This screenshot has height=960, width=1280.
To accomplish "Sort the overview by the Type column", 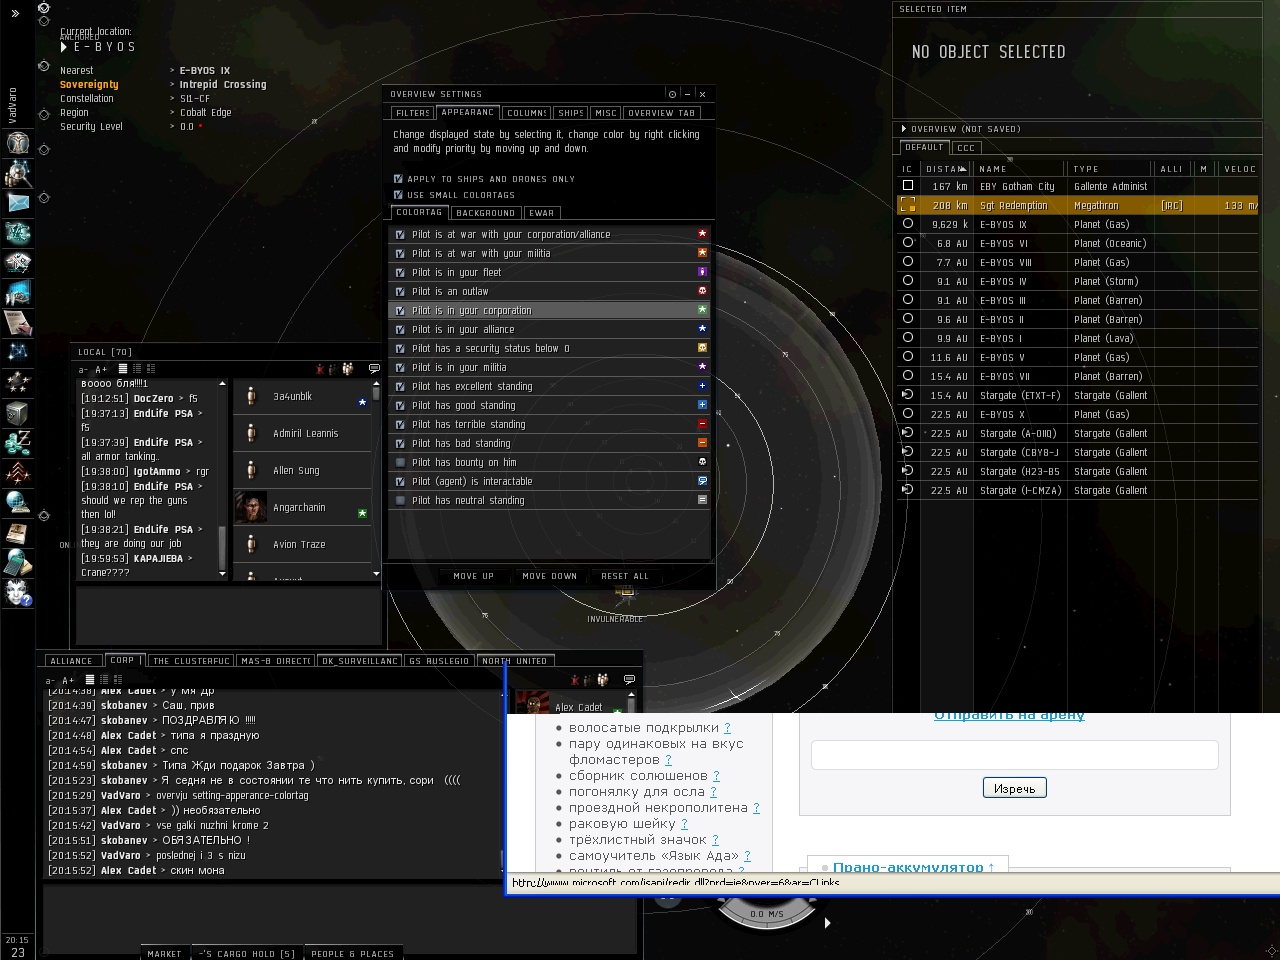I will click(1110, 169).
